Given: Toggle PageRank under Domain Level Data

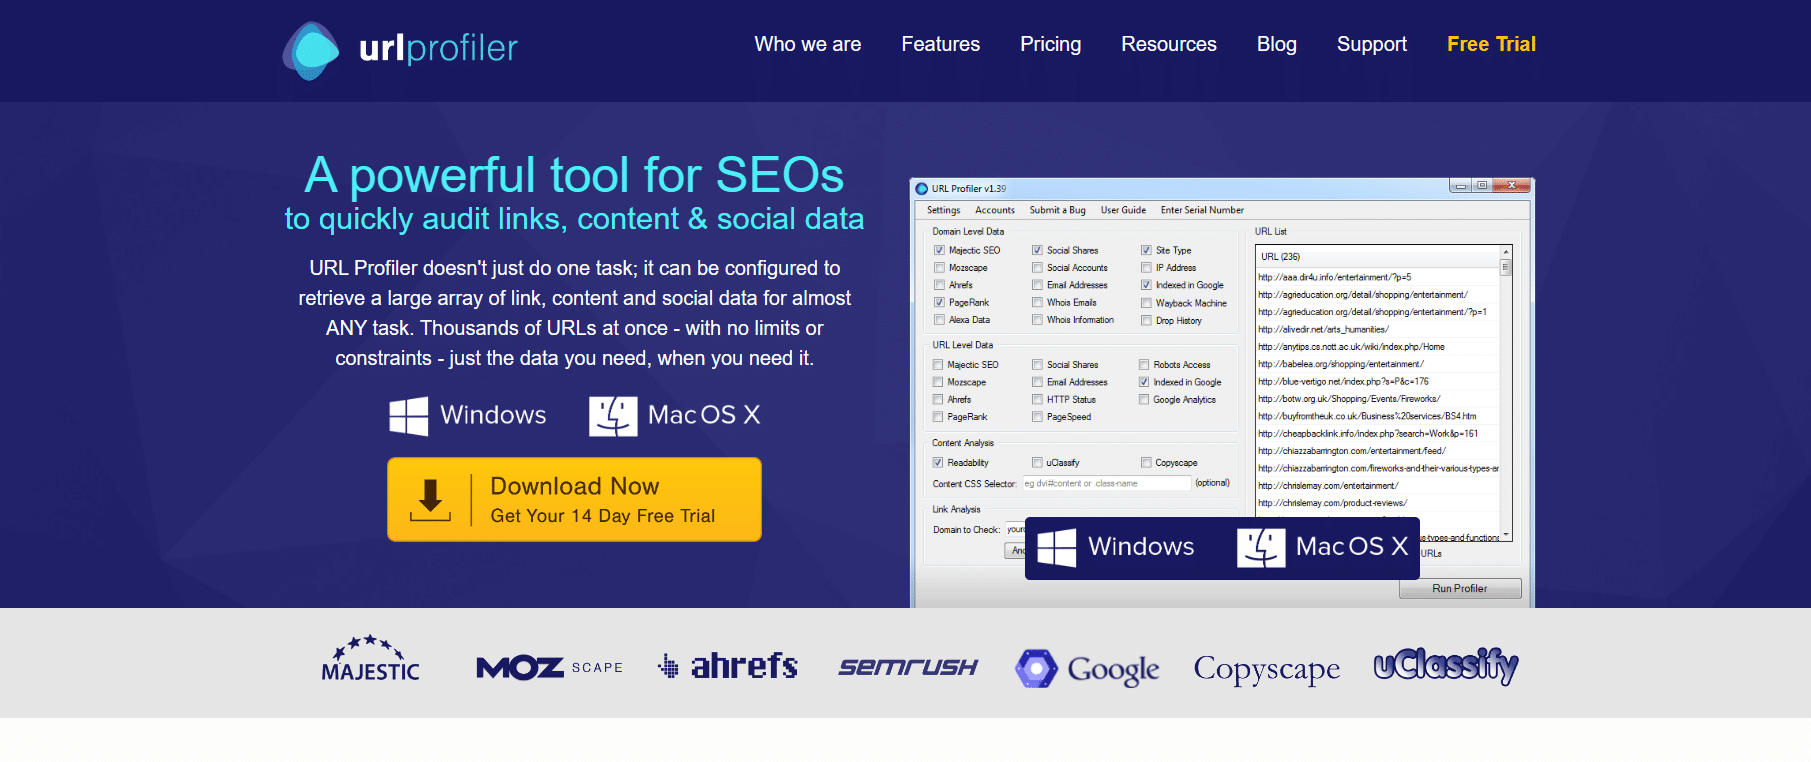Looking at the screenshot, I should [x=939, y=302].
